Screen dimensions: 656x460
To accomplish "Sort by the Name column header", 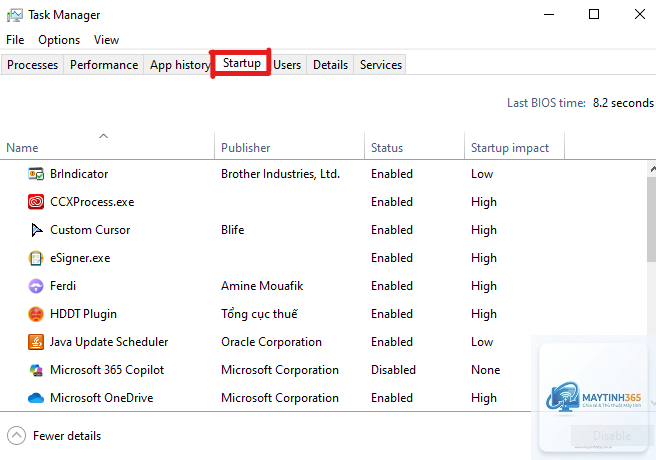I will [107, 146].
